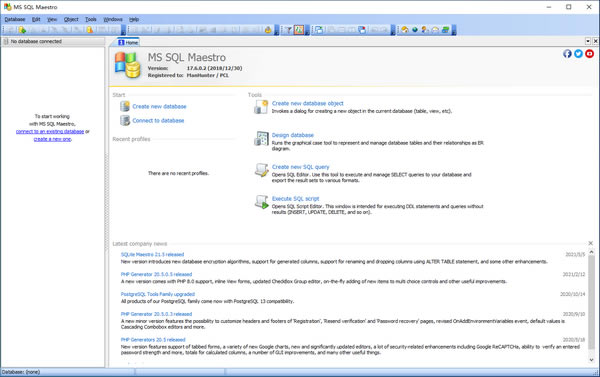Click the news scrollbar down arrow
Screen dimensions: 600x377
[591, 360]
